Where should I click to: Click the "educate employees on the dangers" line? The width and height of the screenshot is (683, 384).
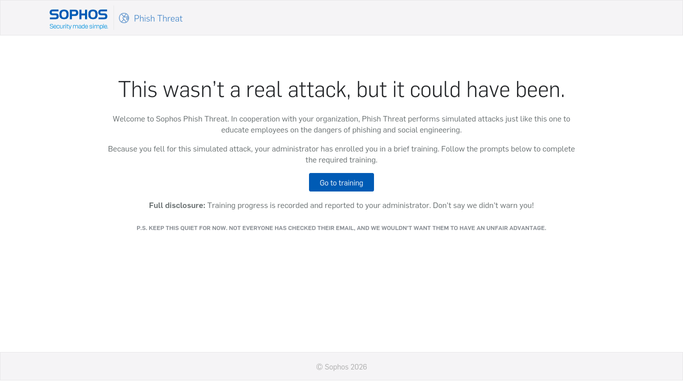(341, 130)
